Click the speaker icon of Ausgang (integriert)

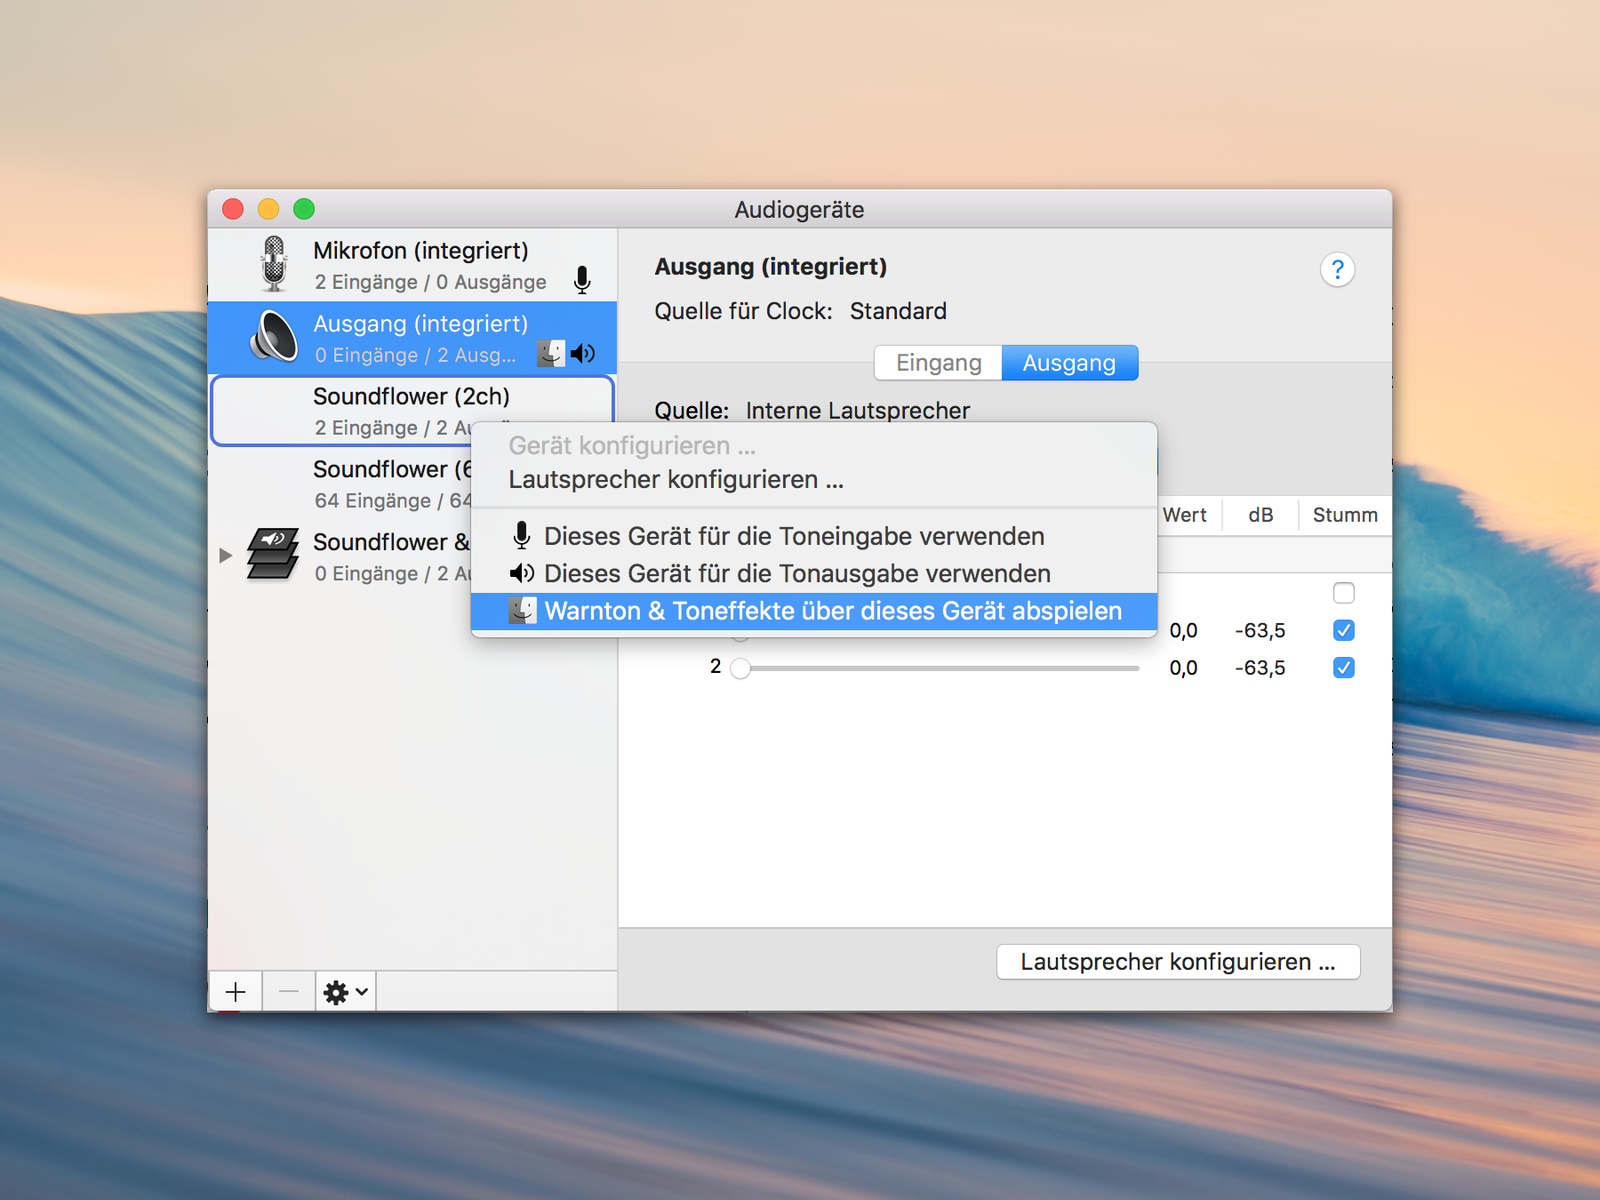[x=274, y=336]
